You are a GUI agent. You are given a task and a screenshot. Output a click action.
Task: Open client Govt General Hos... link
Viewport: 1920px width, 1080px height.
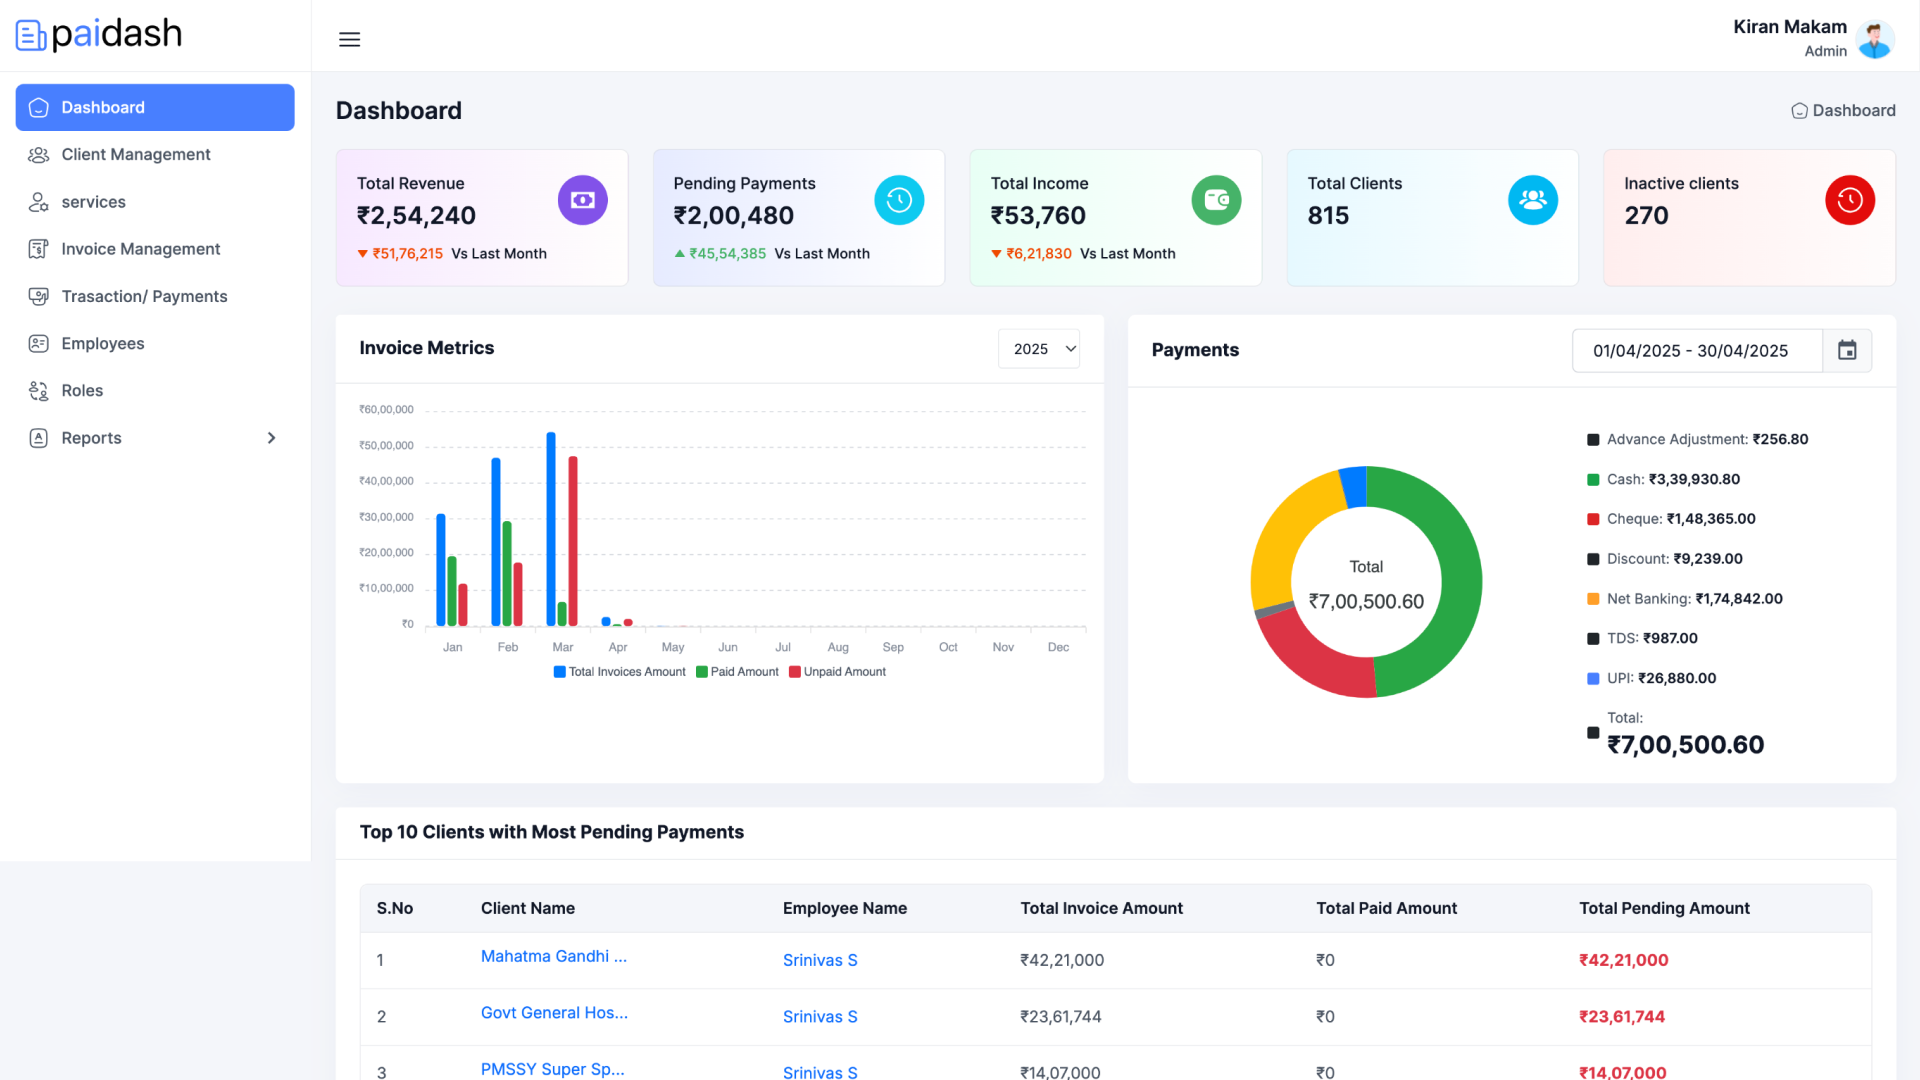[554, 1013]
